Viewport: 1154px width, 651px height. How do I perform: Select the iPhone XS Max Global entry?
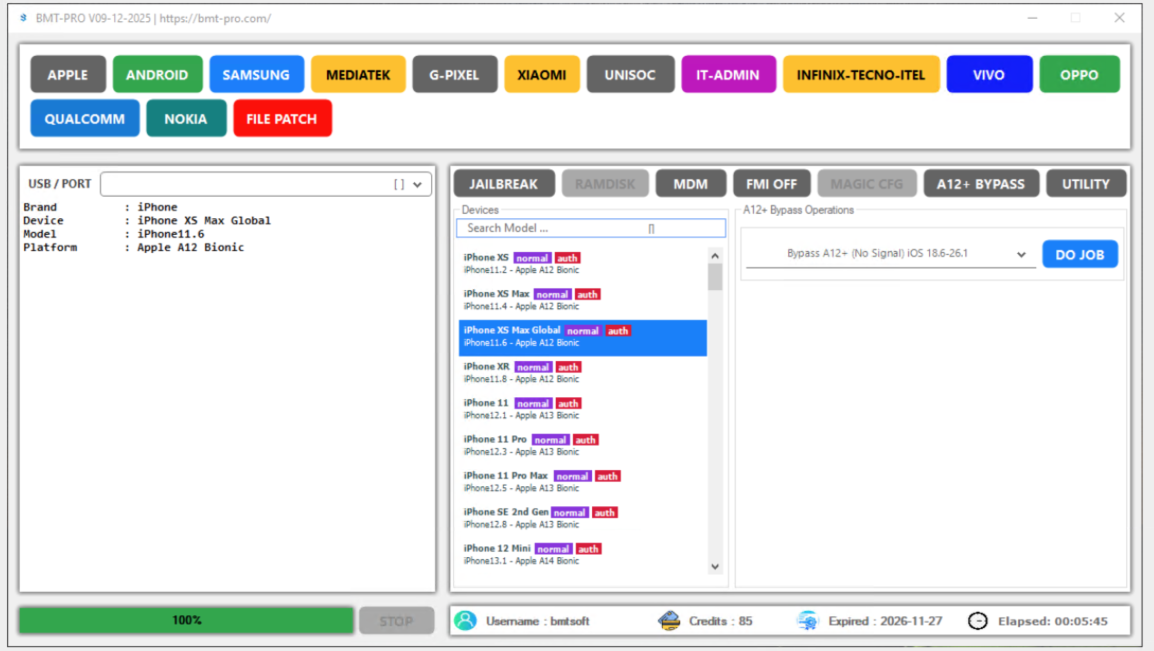pyautogui.click(x=582, y=337)
